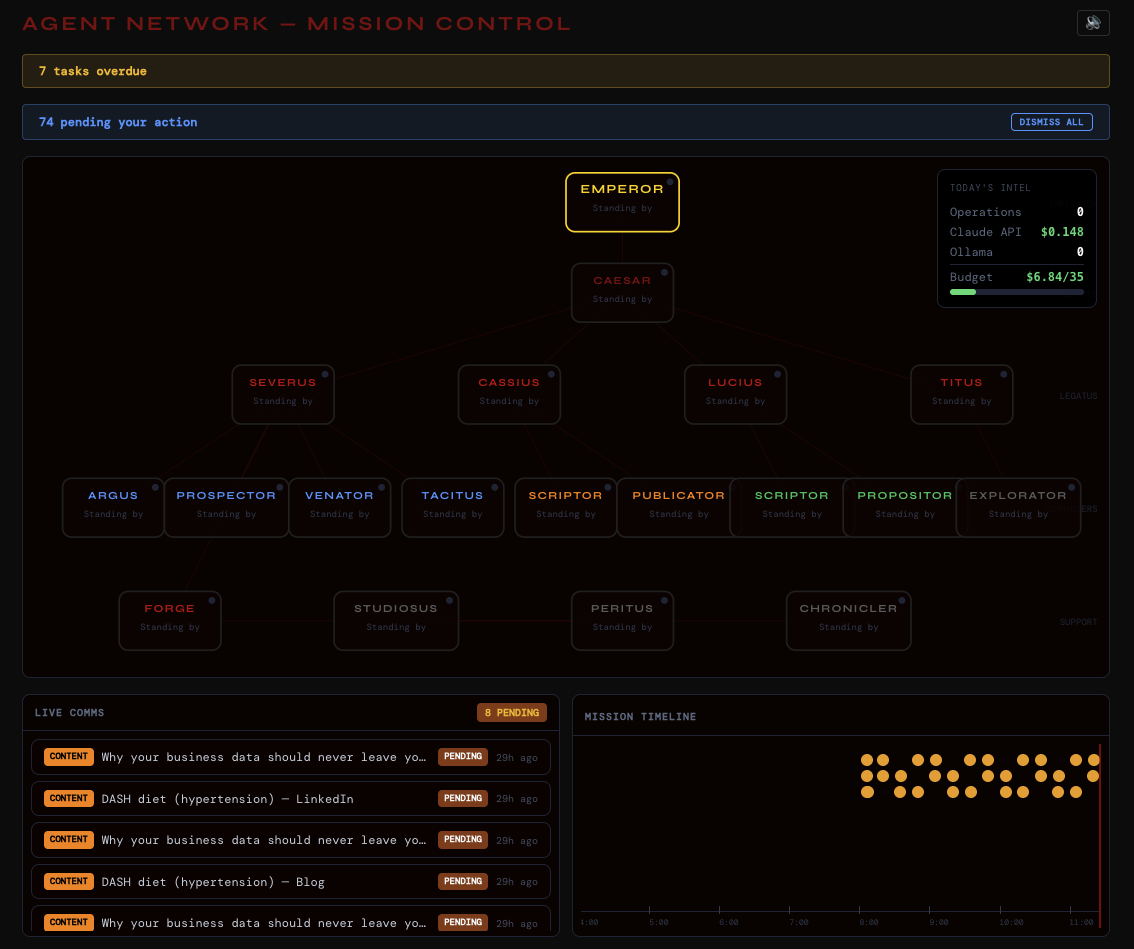This screenshot has width=1134, height=949.
Task: Open the PUBLICATOR agent node
Action: 678,507
